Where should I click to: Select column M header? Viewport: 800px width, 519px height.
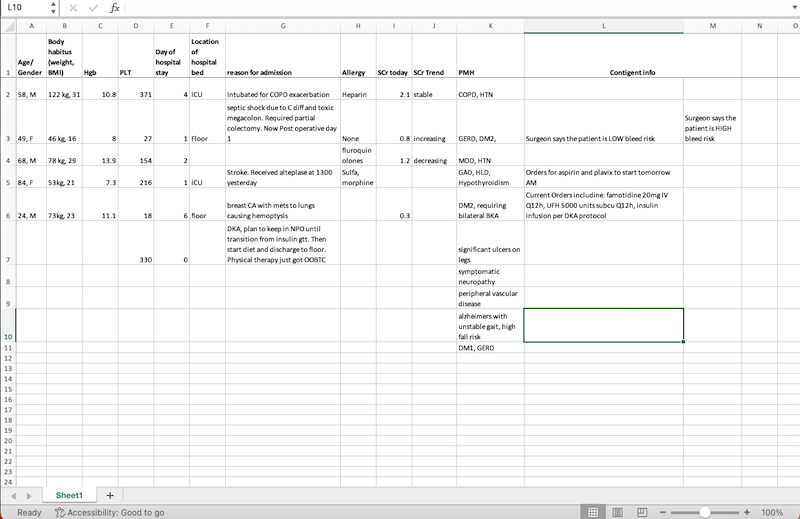click(712, 26)
